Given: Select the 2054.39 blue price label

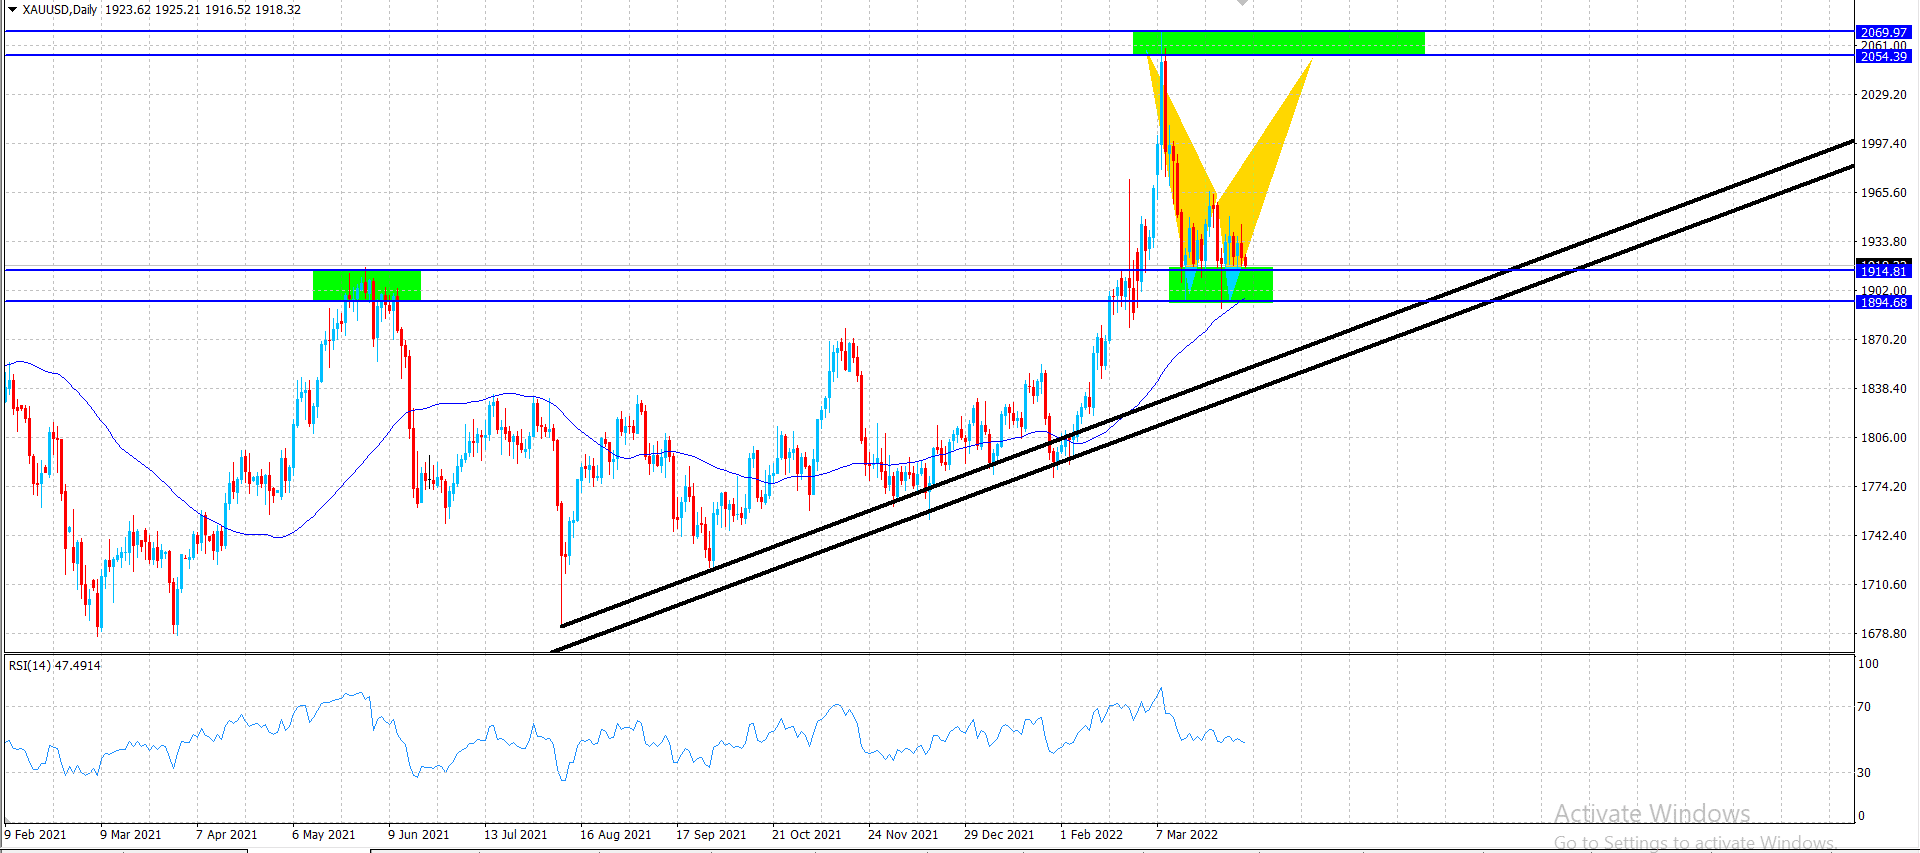Looking at the screenshot, I should 1884,57.
